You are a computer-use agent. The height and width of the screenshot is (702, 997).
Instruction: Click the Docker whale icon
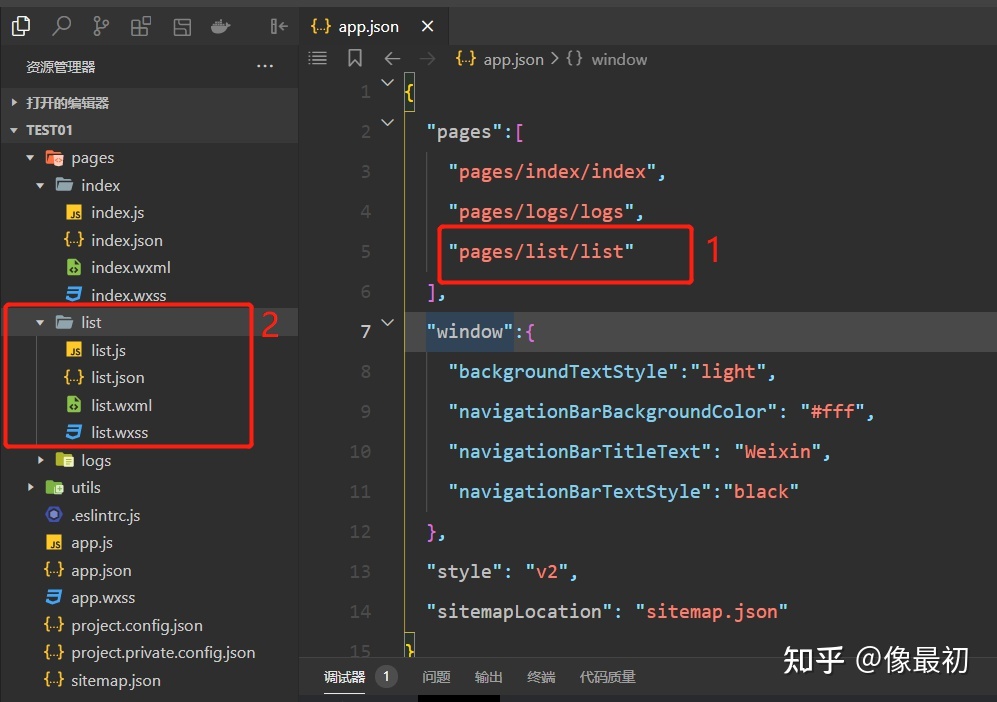(x=221, y=27)
